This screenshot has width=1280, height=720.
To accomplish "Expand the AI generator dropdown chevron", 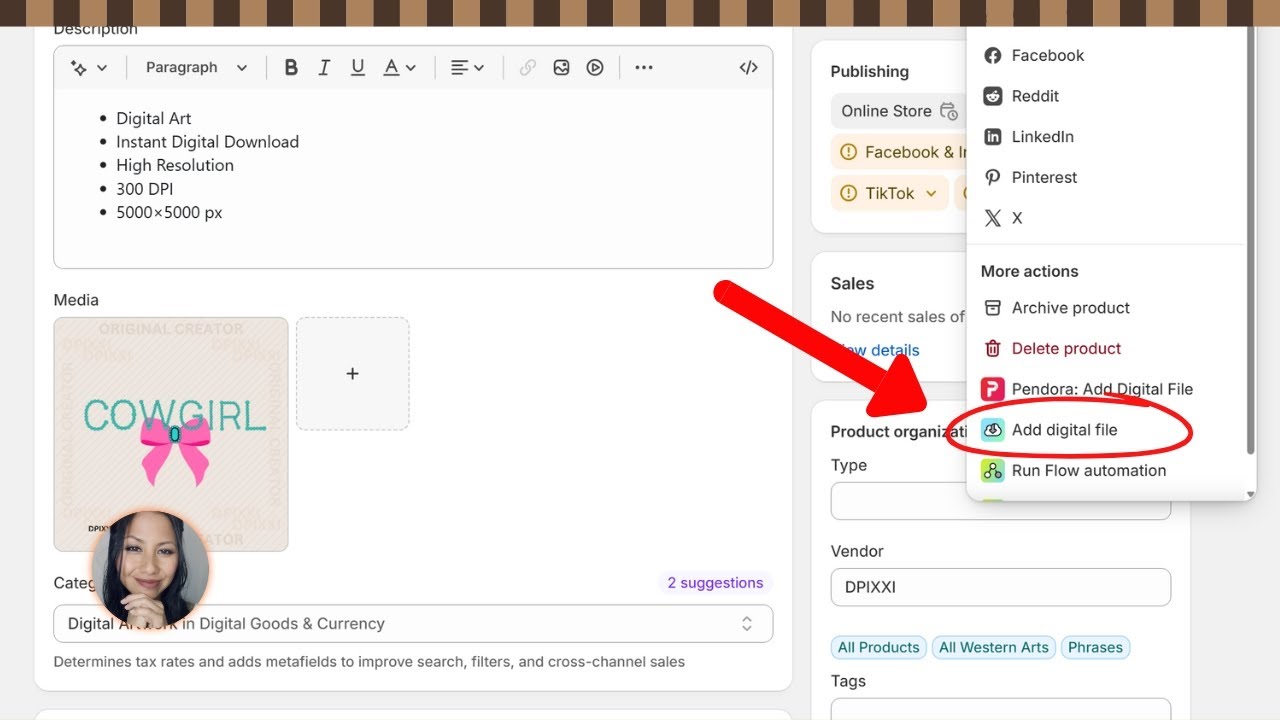I will (x=102, y=68).
